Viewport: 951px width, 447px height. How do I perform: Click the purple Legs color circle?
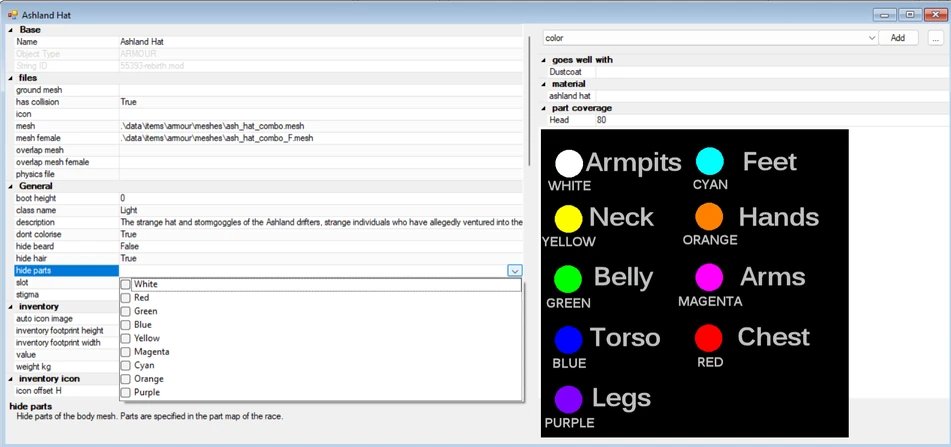[x=568, y=400]
